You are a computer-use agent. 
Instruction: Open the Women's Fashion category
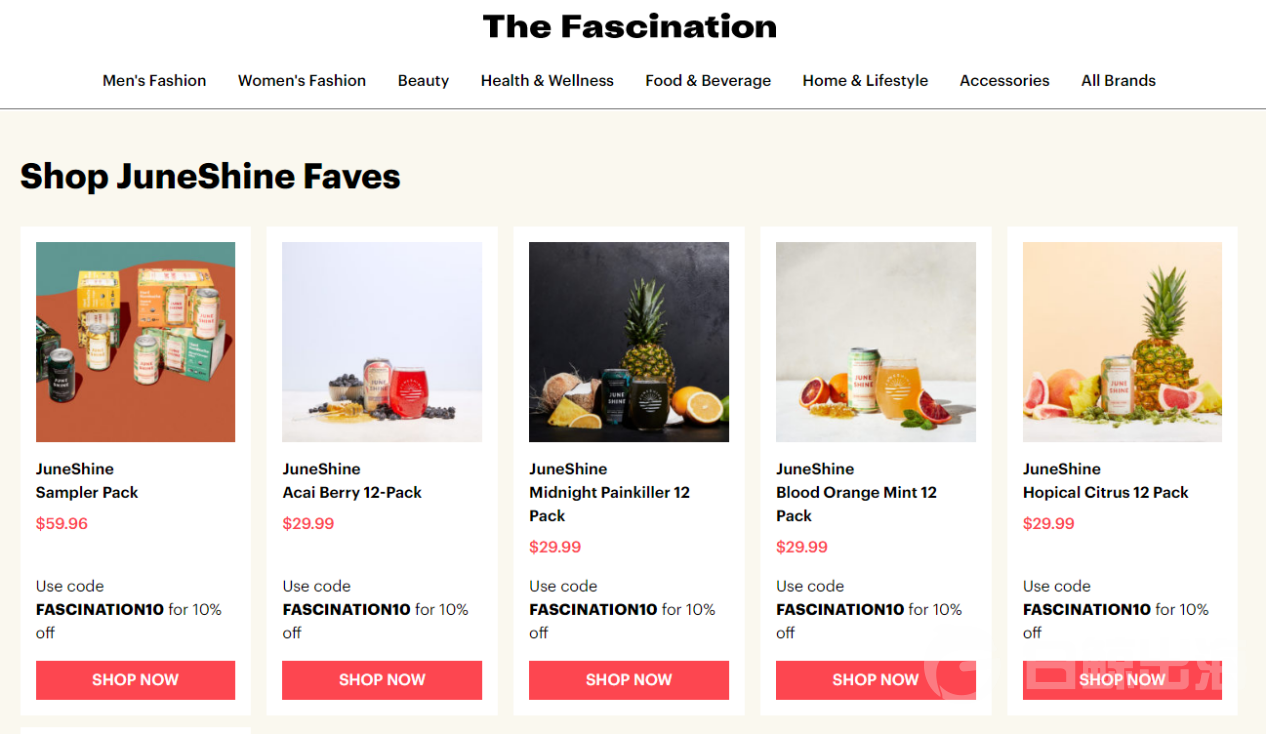[302, 81]
